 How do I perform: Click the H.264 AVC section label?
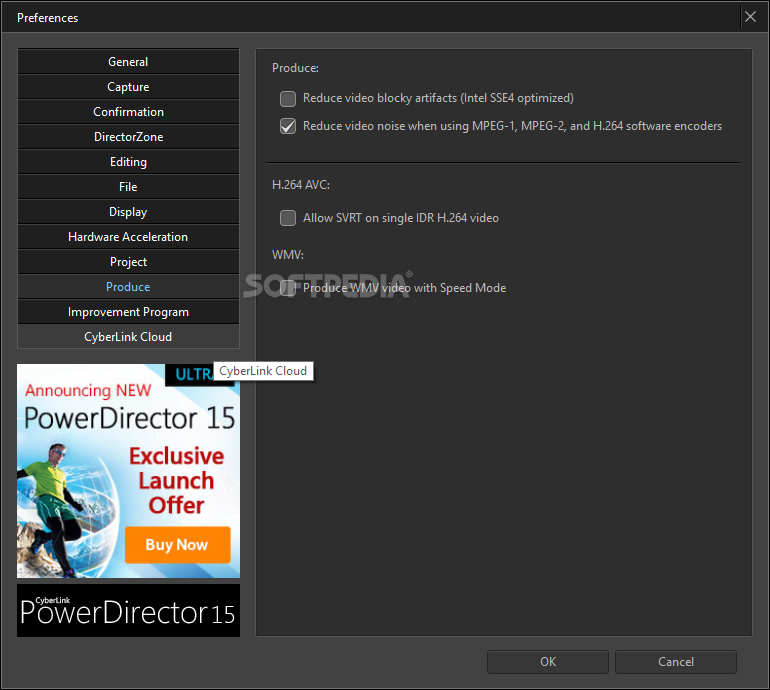(301, 185)
